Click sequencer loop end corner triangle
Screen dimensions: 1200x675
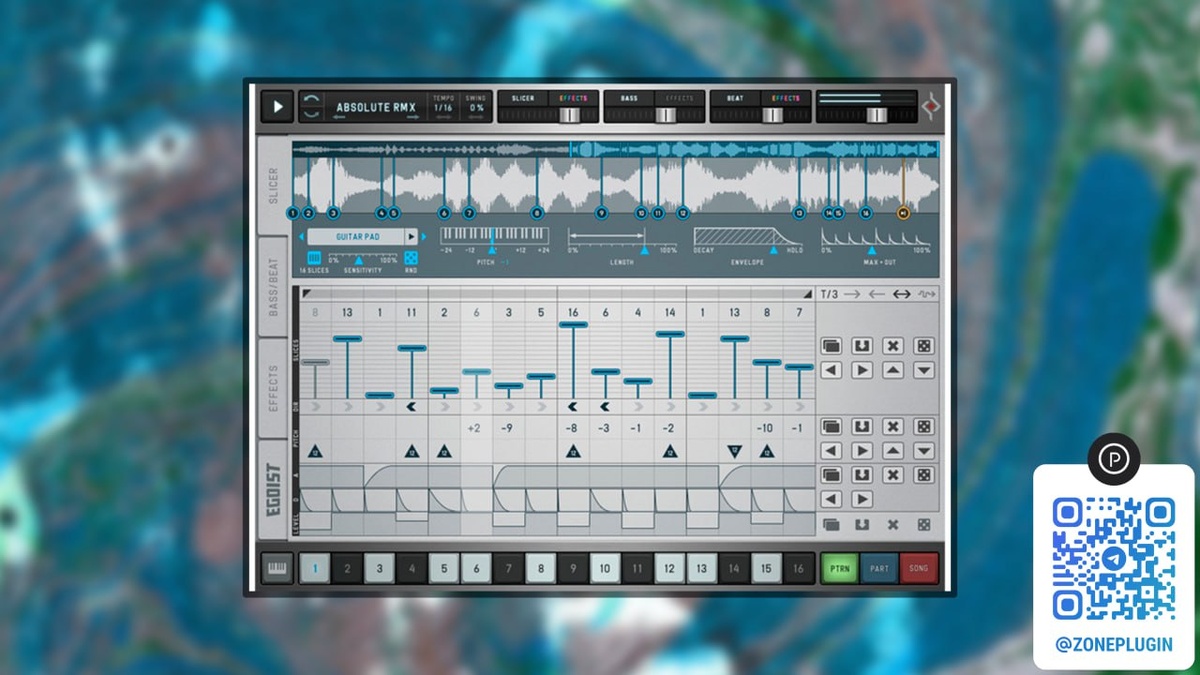[807, 294]
